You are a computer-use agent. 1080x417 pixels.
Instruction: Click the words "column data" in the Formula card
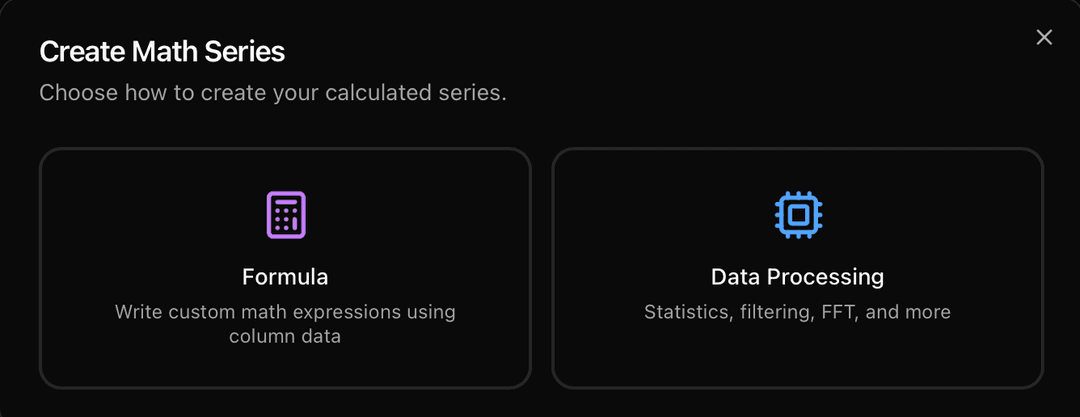click(285, 337)
